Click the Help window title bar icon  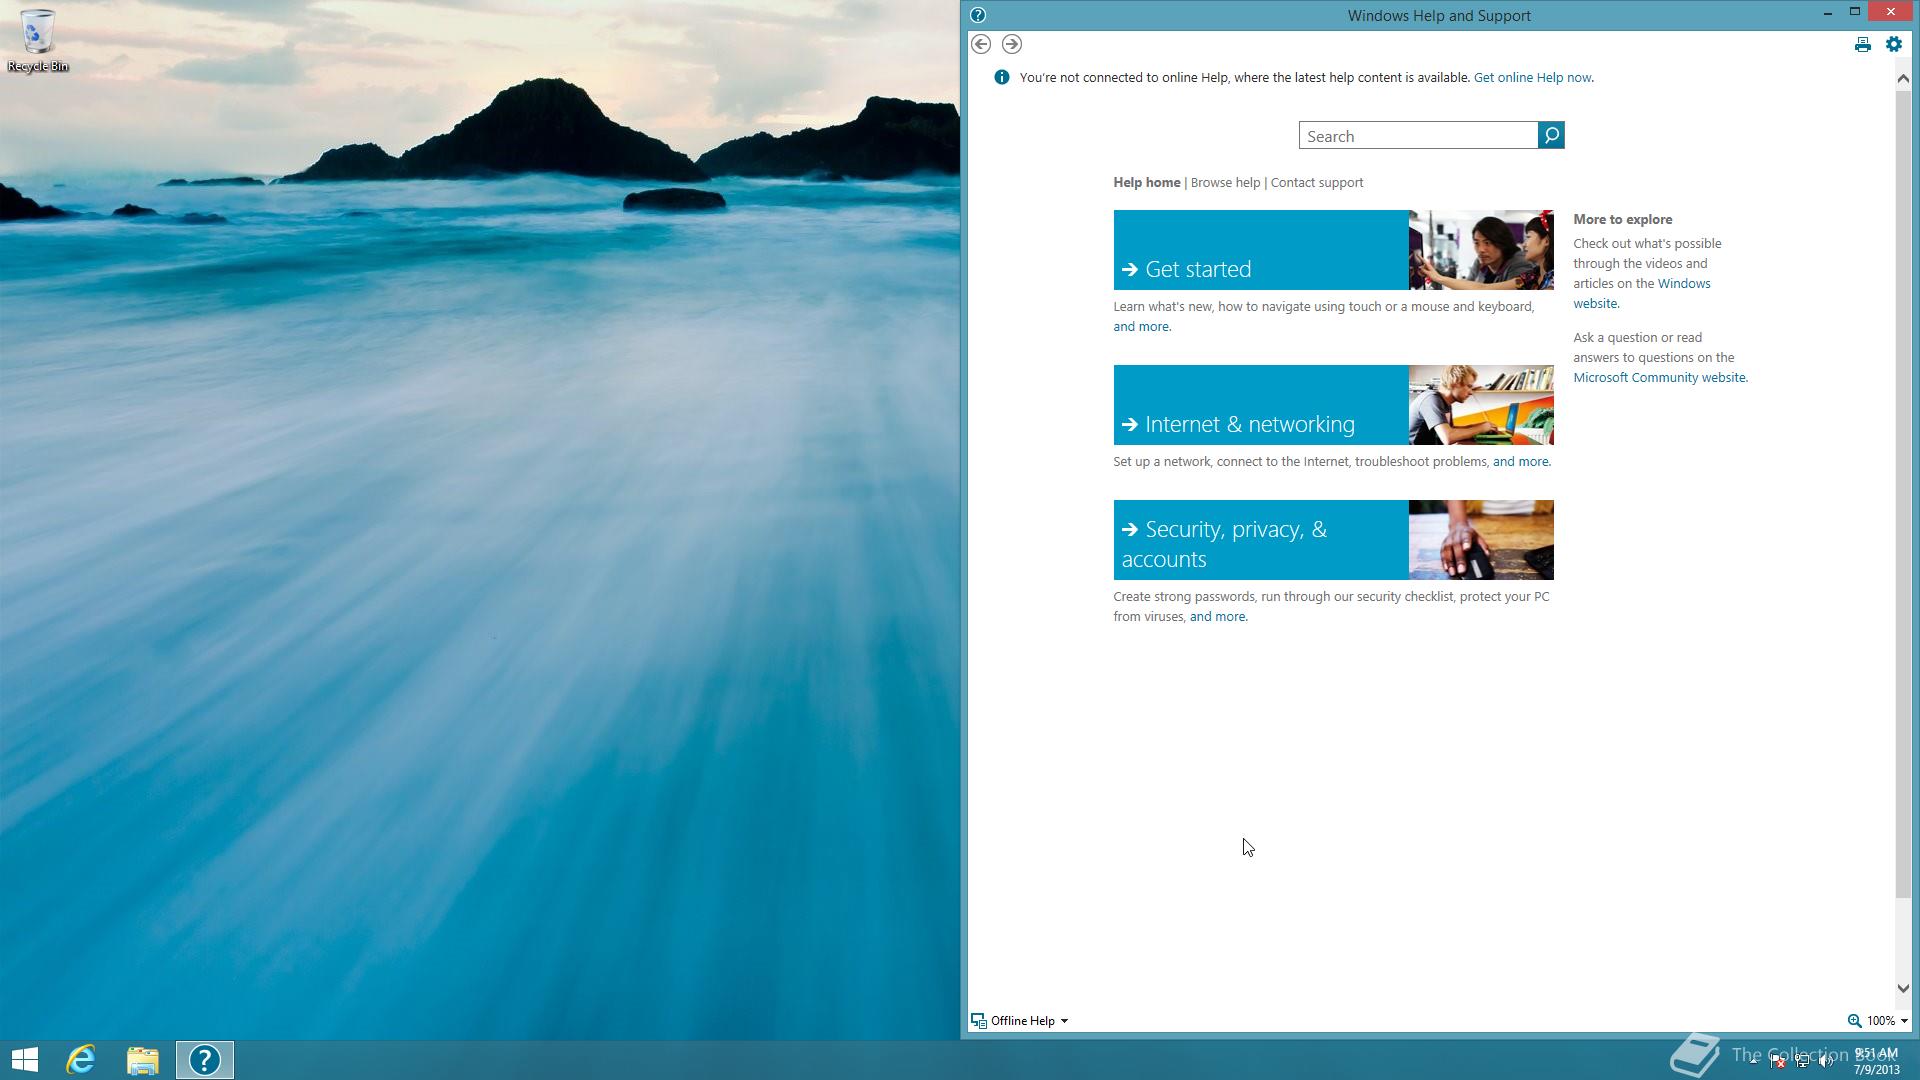coord(978,15)
